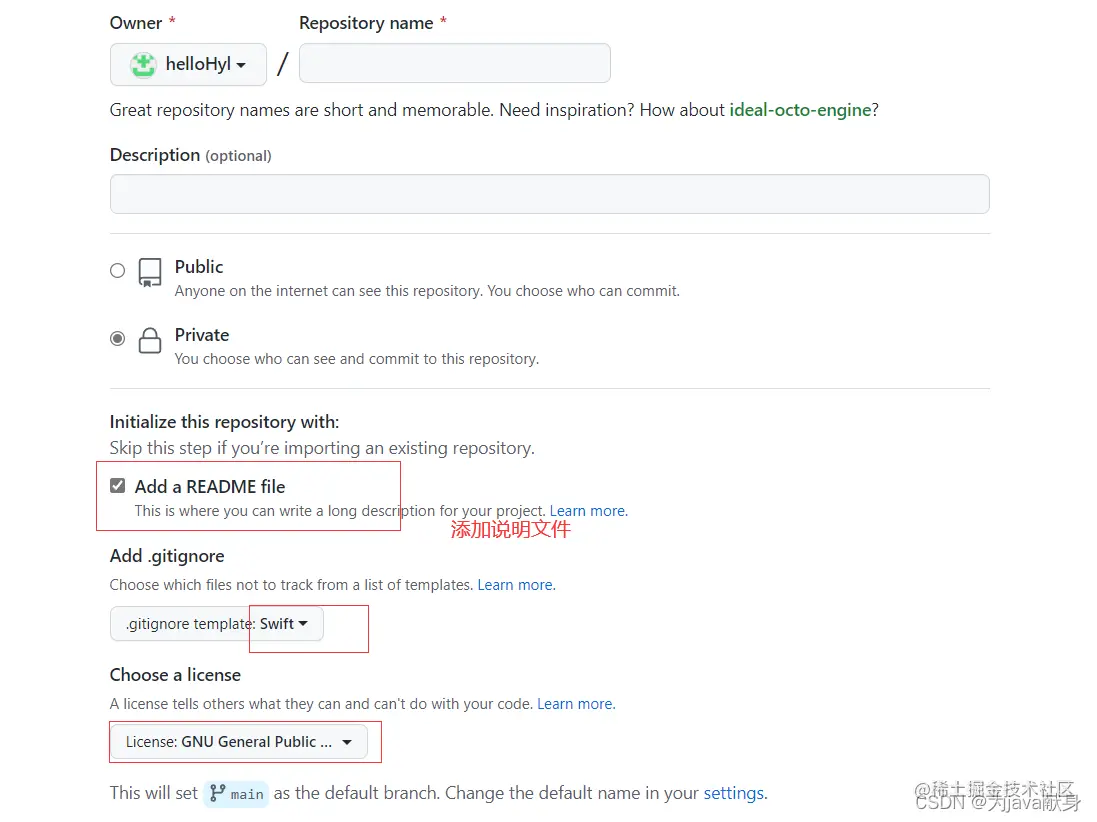
Task: Click the helloHyl owner avatar icon
Action: coord(144,65)
